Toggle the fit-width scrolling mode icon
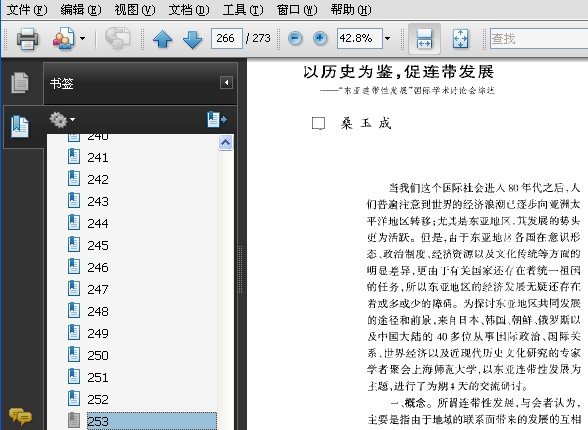588x430 pixels. [x=424, y=39]
